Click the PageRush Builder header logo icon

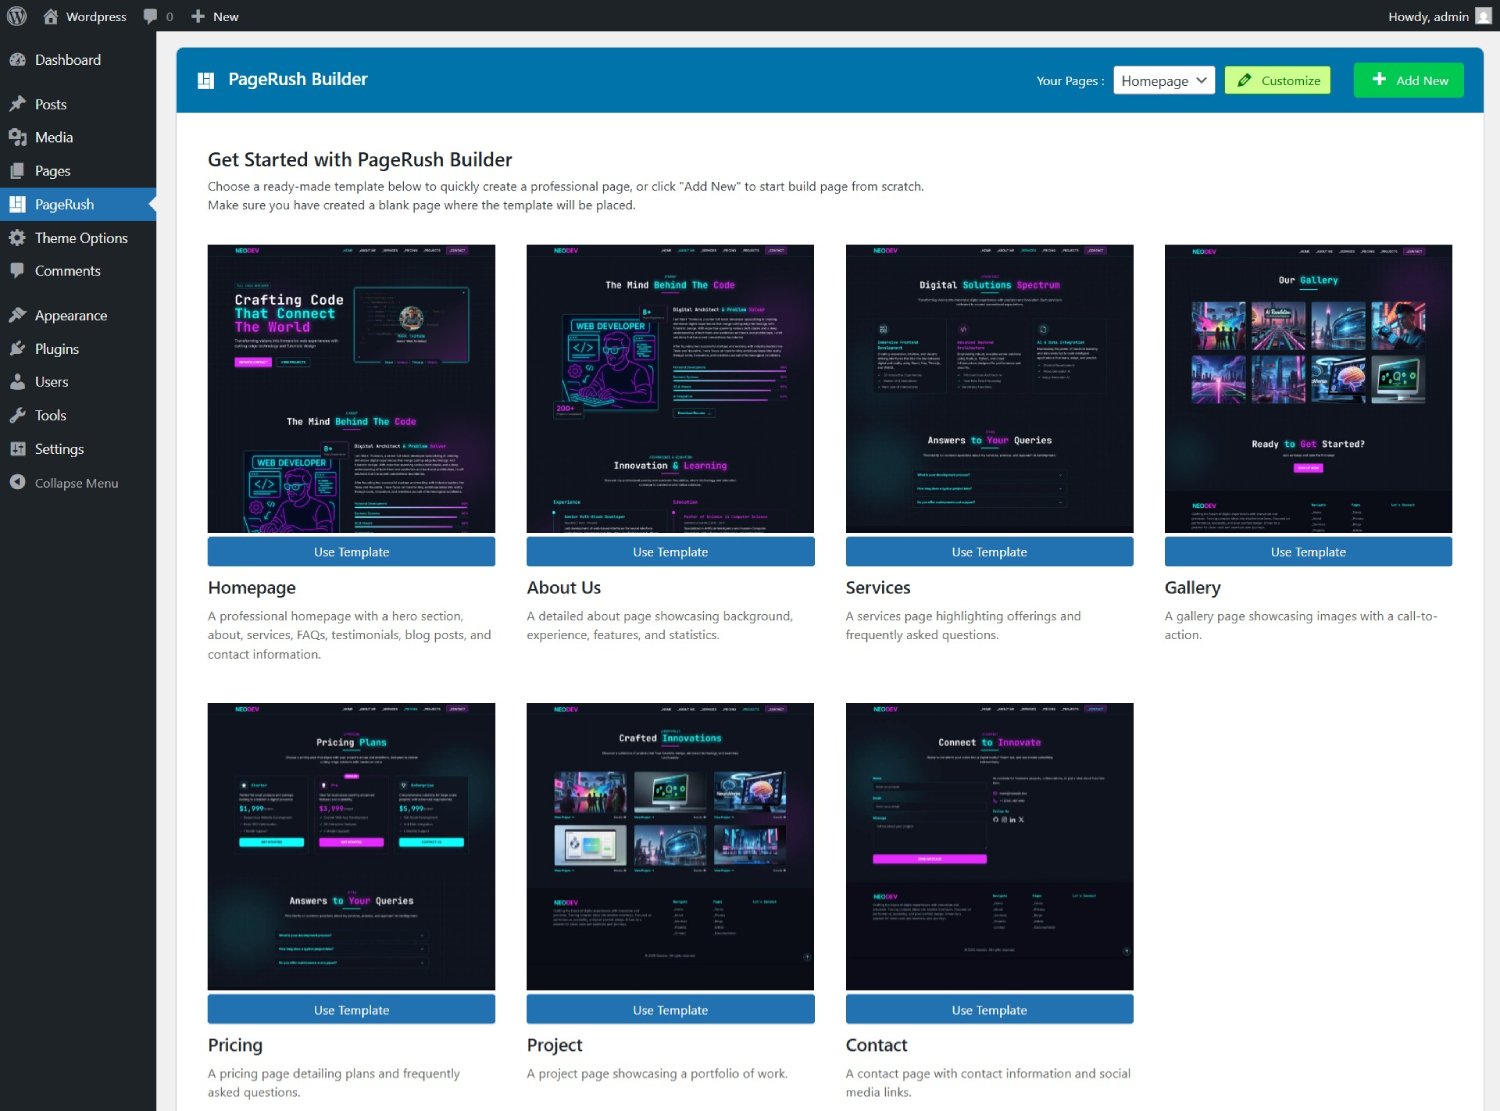tap(206, 80)
